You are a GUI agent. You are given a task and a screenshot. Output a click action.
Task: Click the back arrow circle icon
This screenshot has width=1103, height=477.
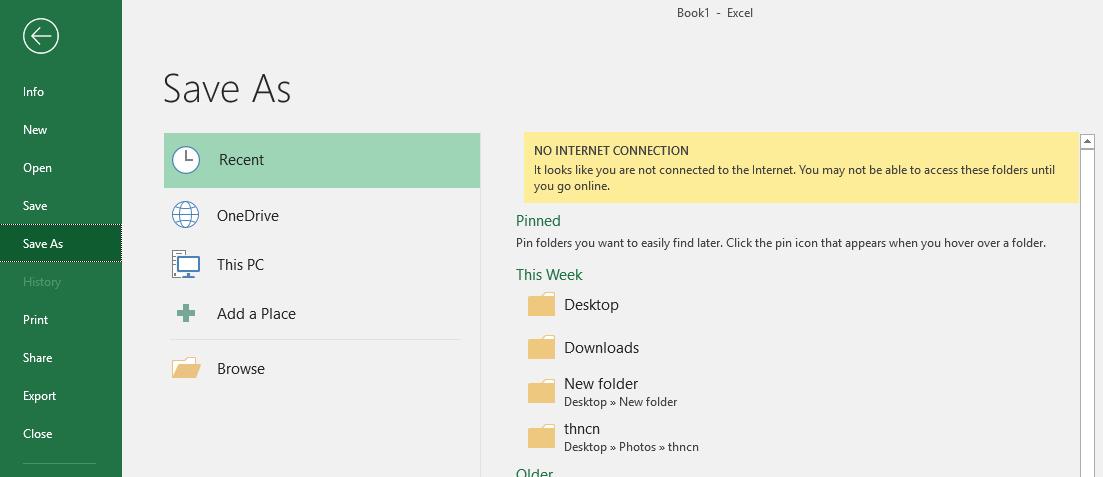point(41,36)
